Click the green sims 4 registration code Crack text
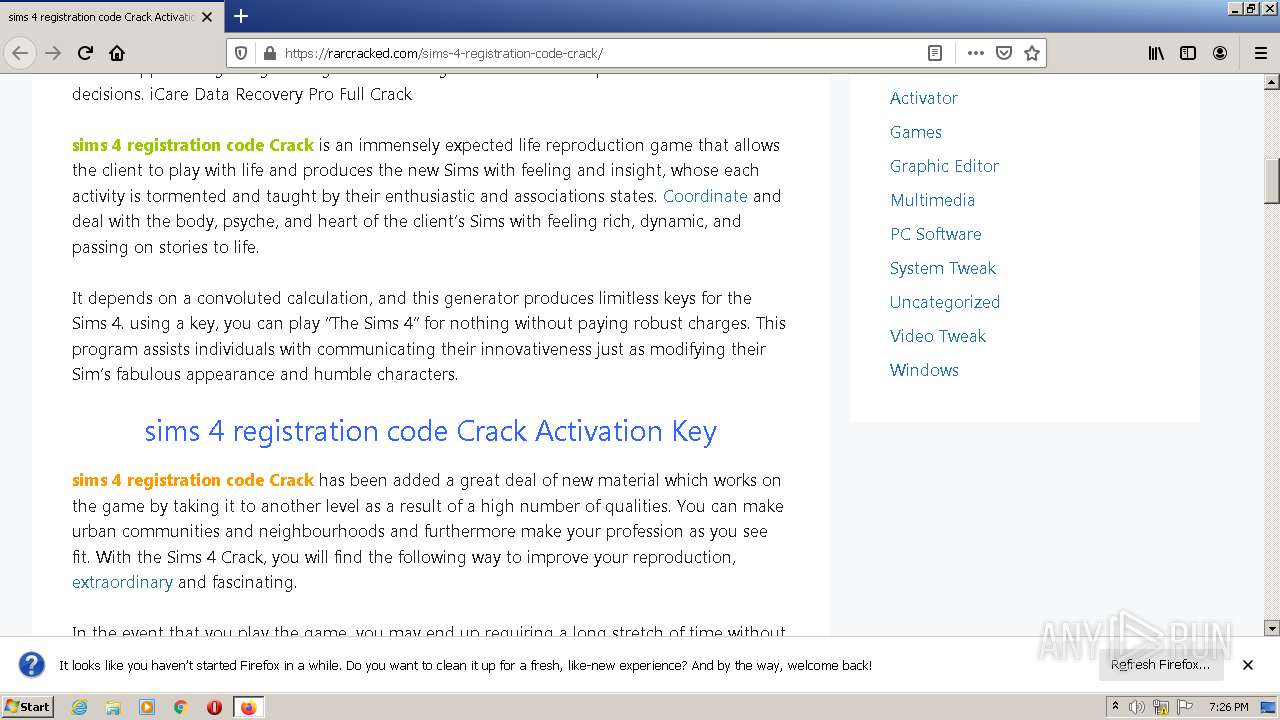This screenshot has width=1280, height=720. tap(193, 145)
